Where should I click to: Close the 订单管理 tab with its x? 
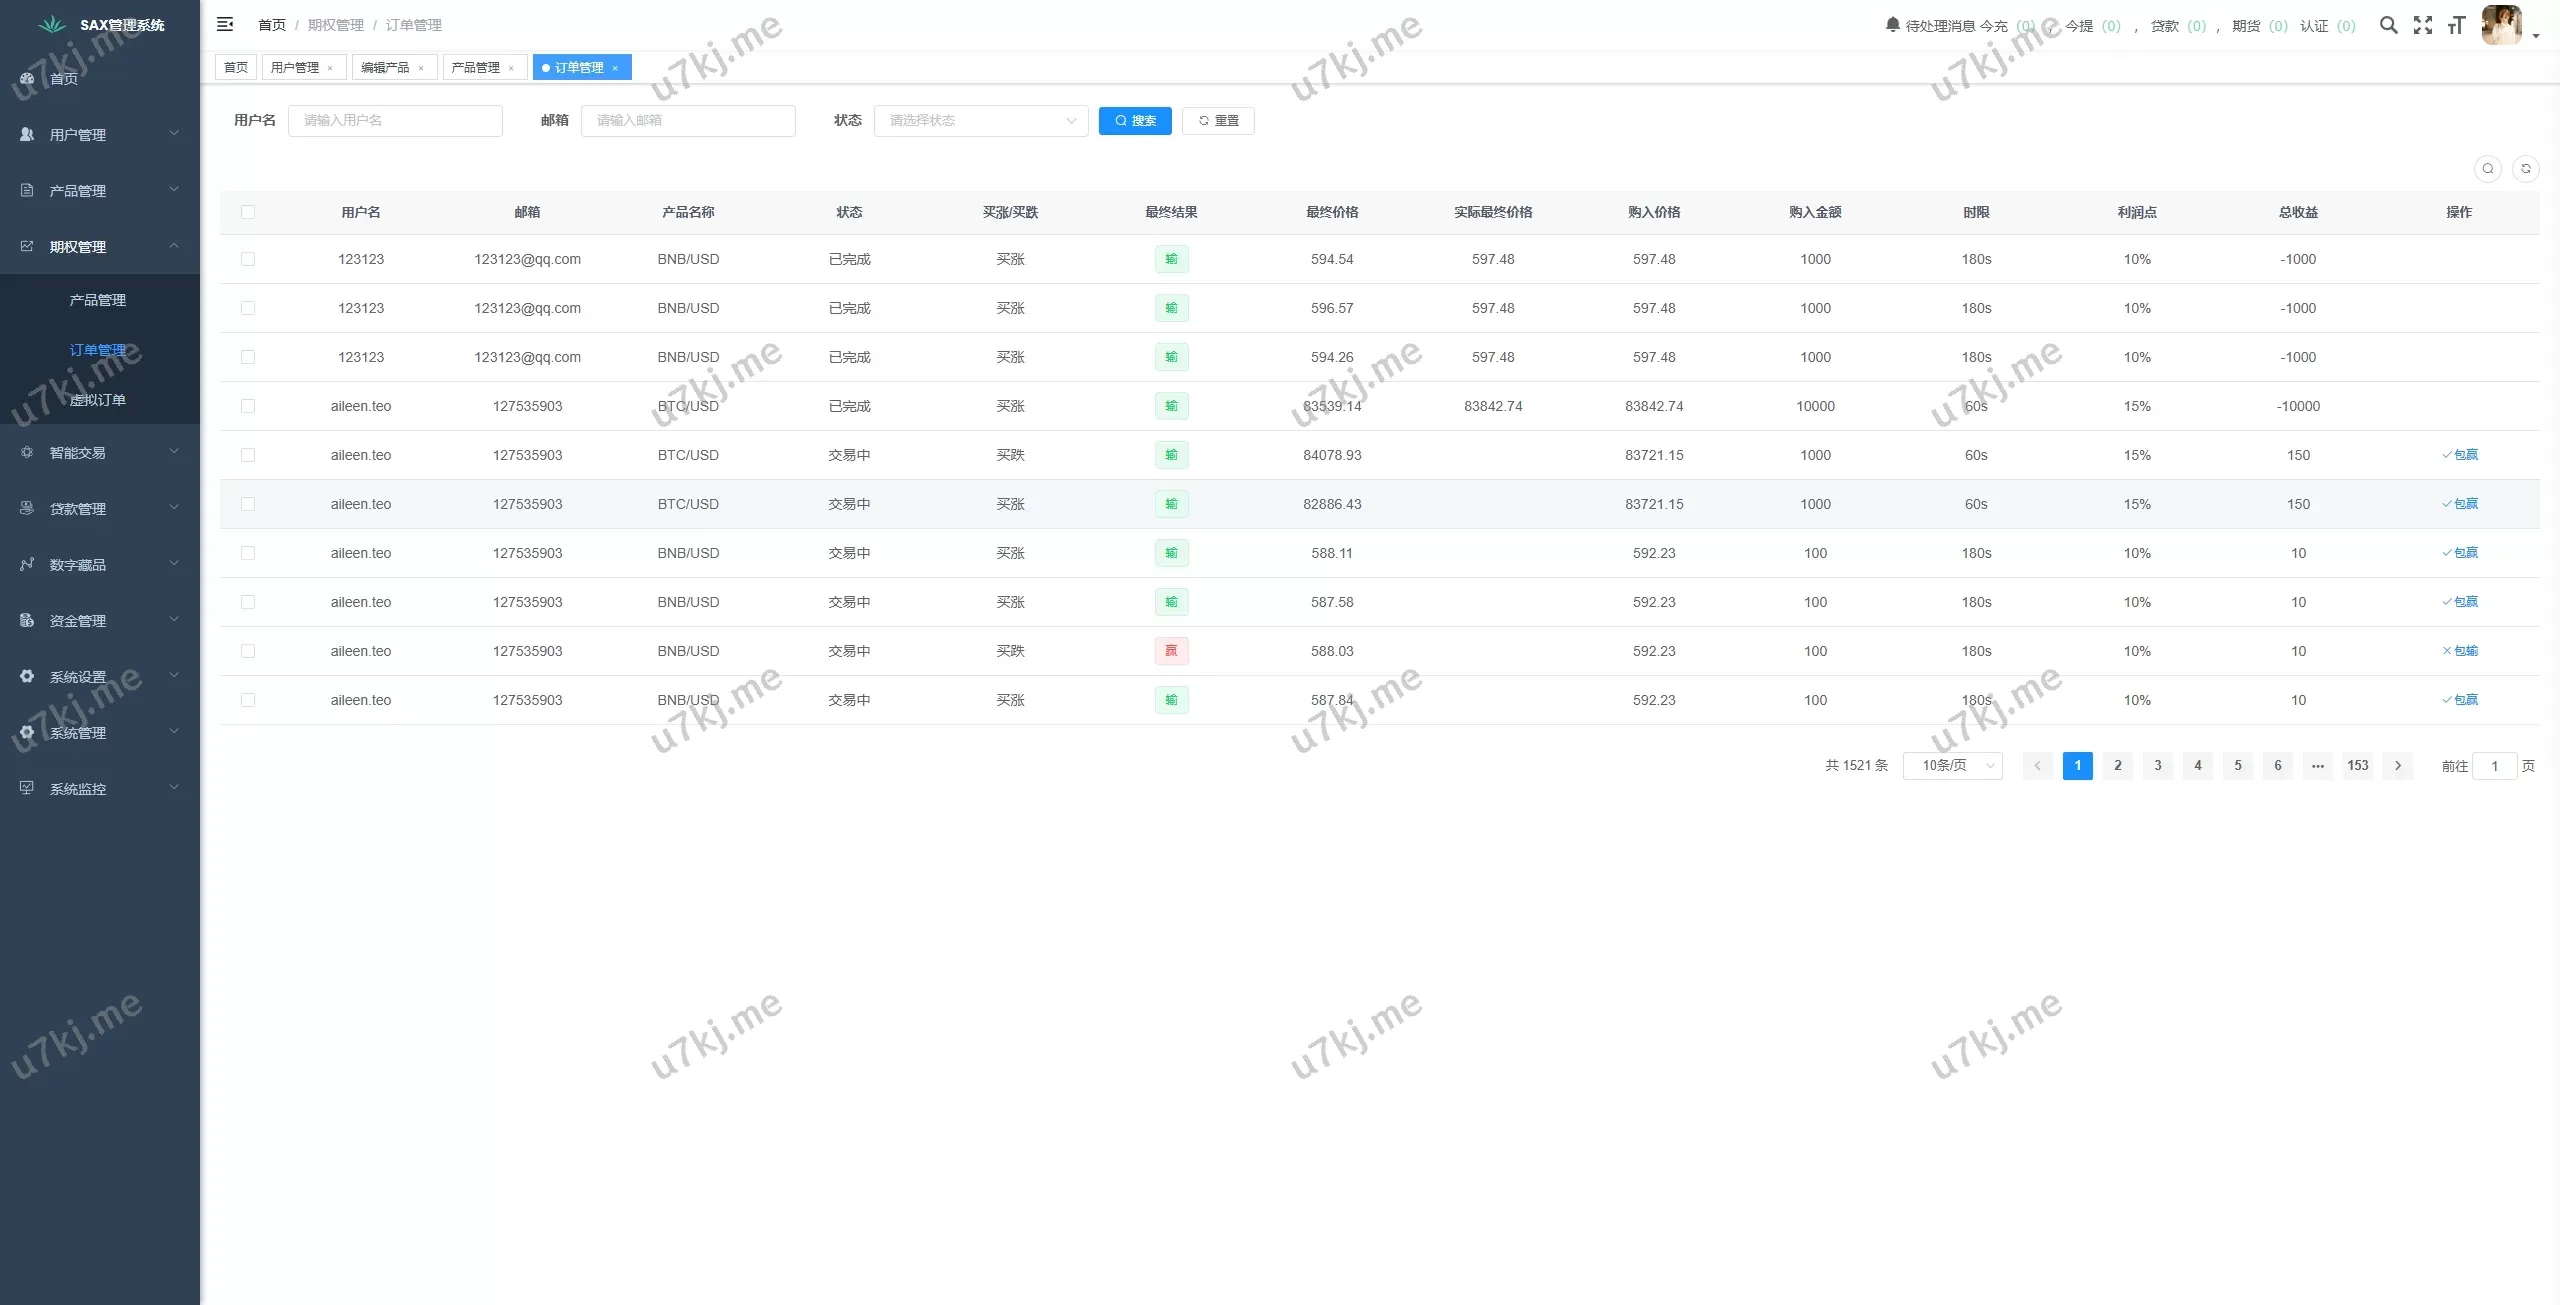coord(615,68)
